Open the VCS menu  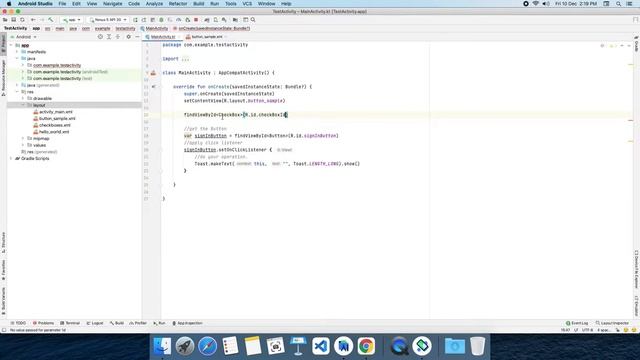247,4
